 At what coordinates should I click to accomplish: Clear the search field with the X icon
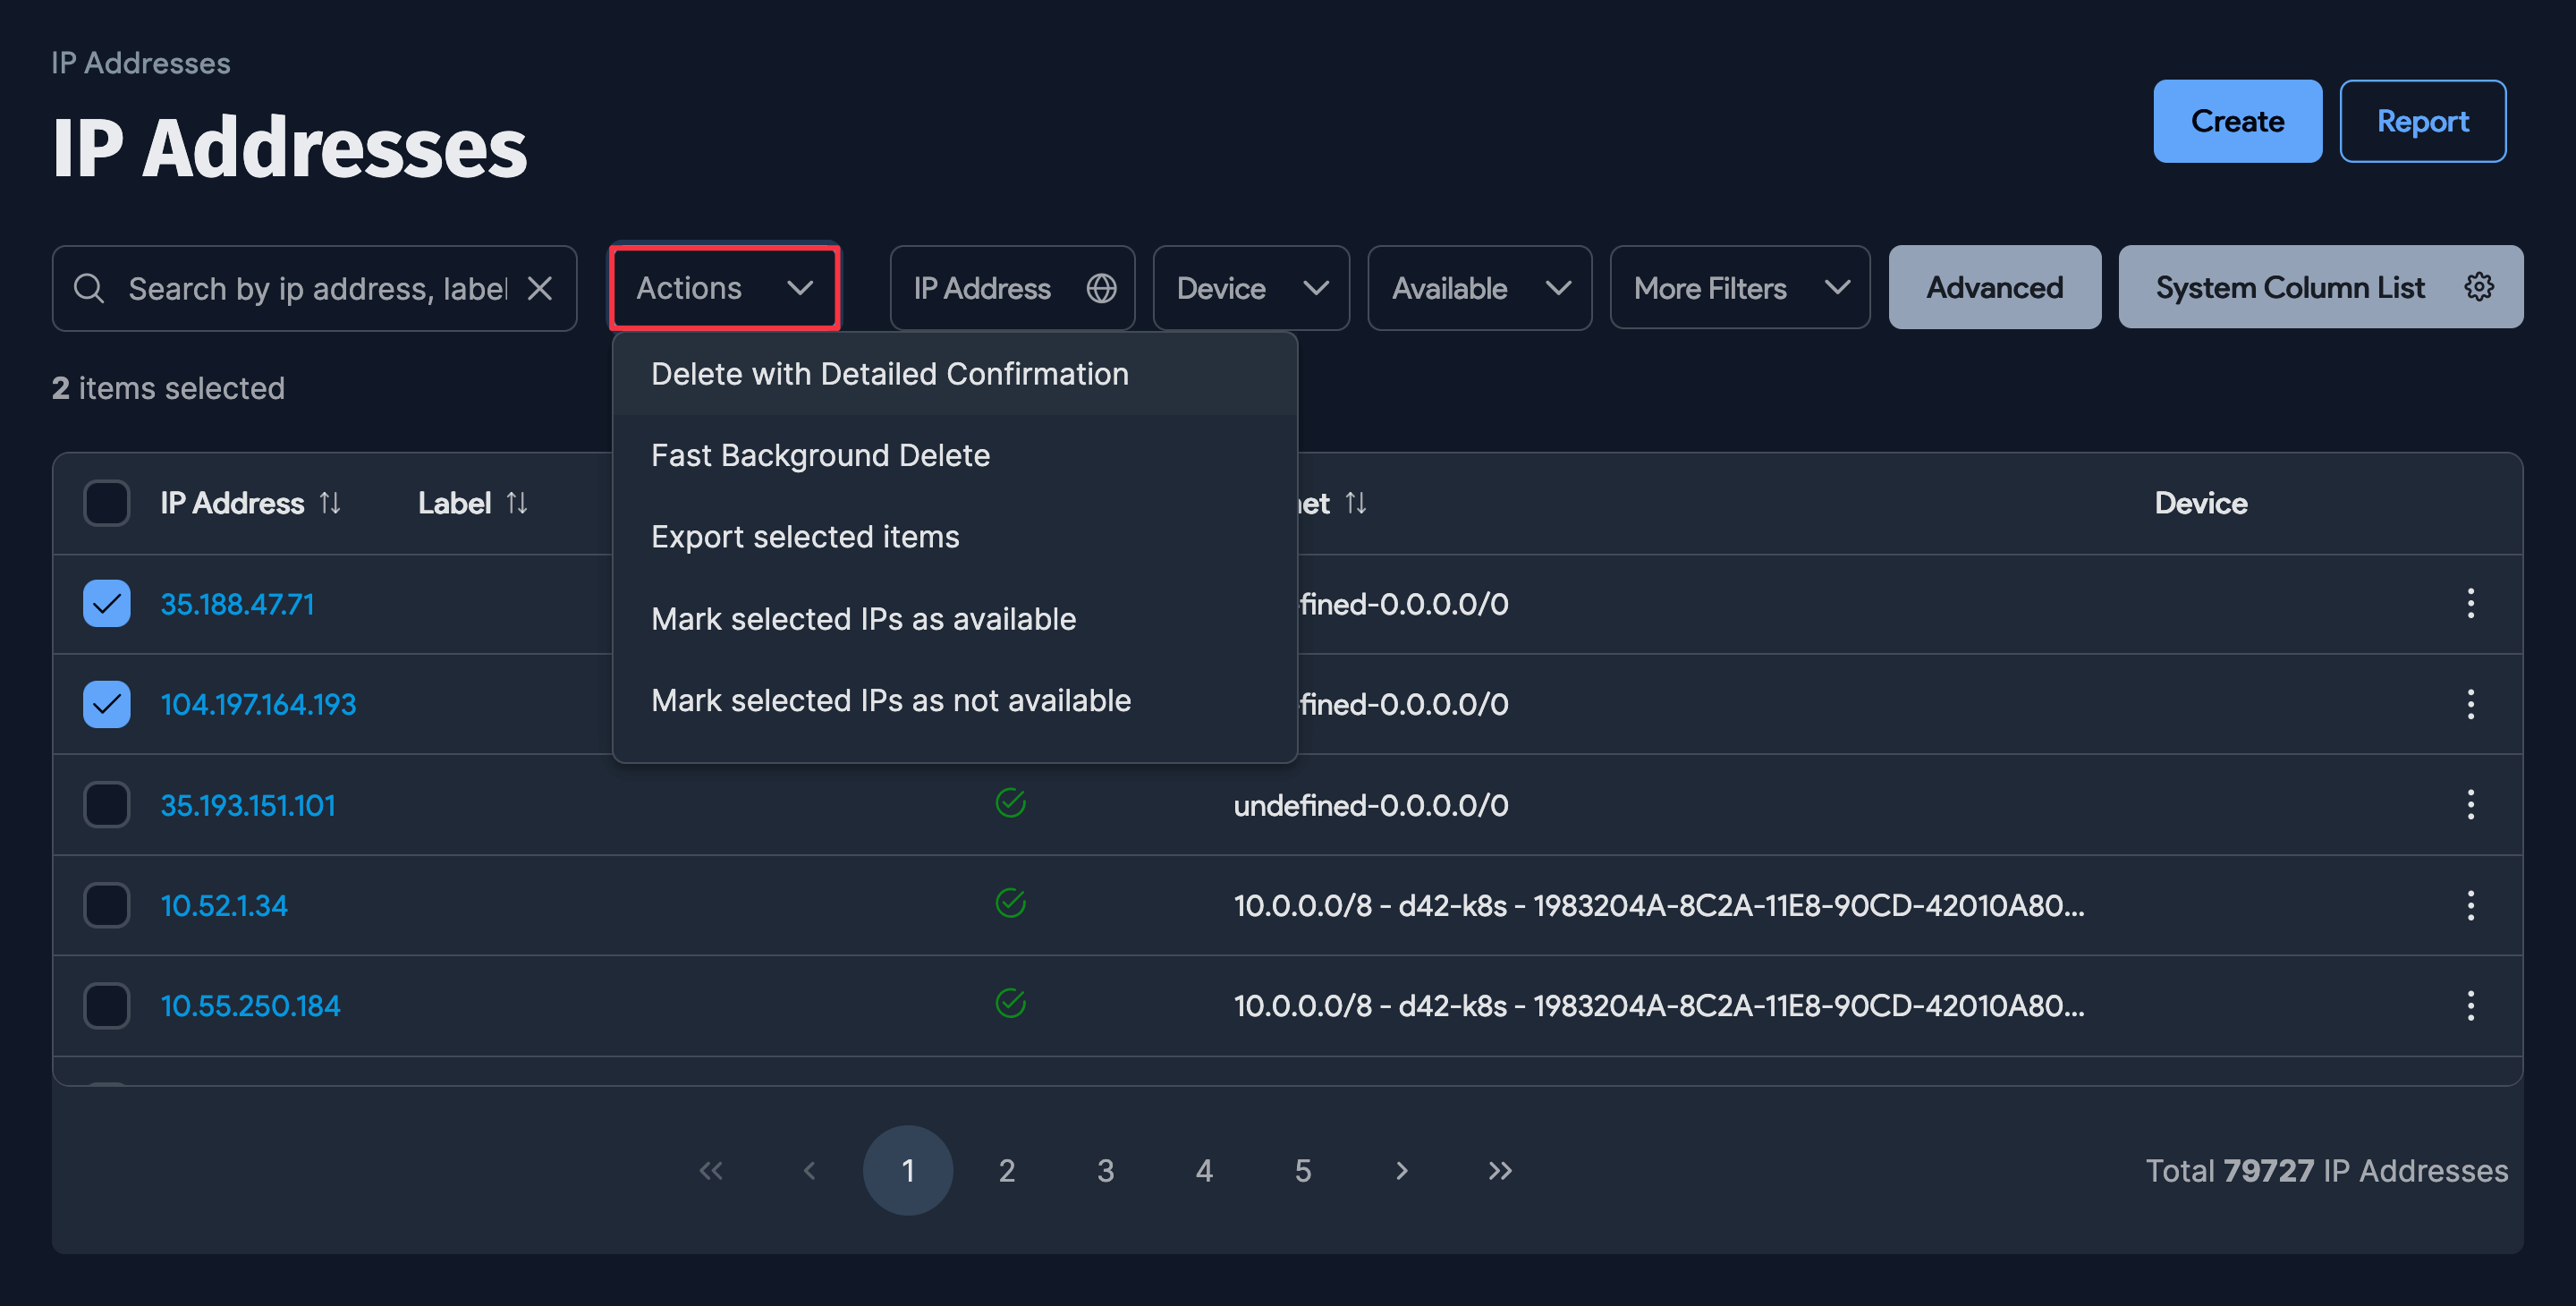point(541,288)
